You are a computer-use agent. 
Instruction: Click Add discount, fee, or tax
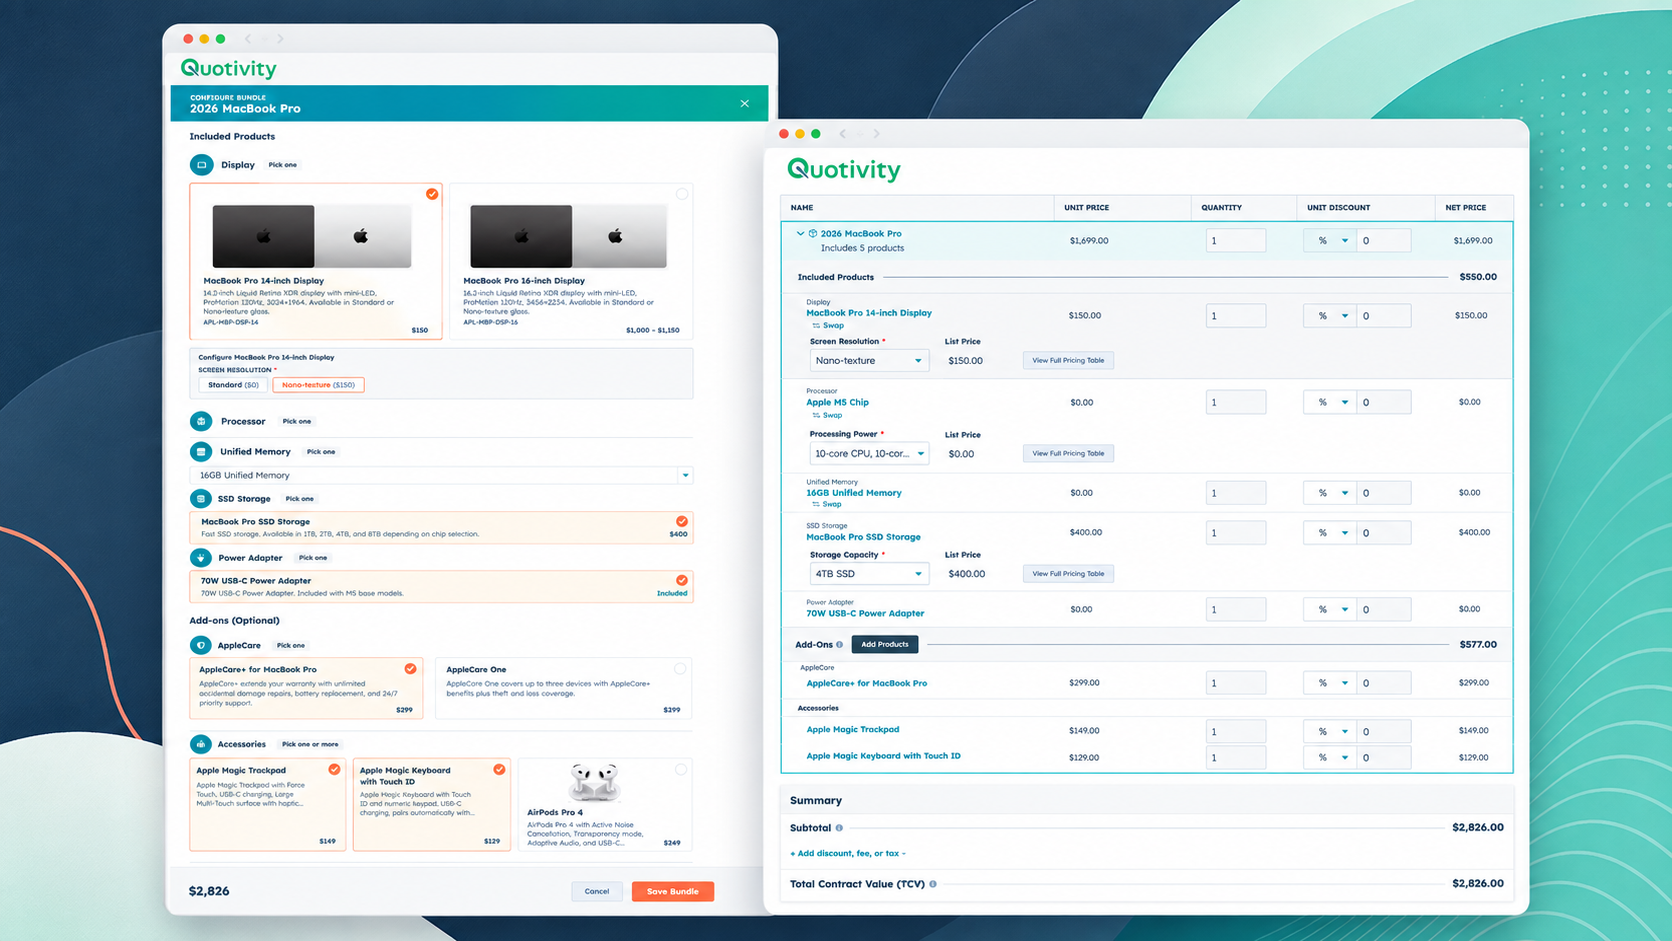pos(848,854)
